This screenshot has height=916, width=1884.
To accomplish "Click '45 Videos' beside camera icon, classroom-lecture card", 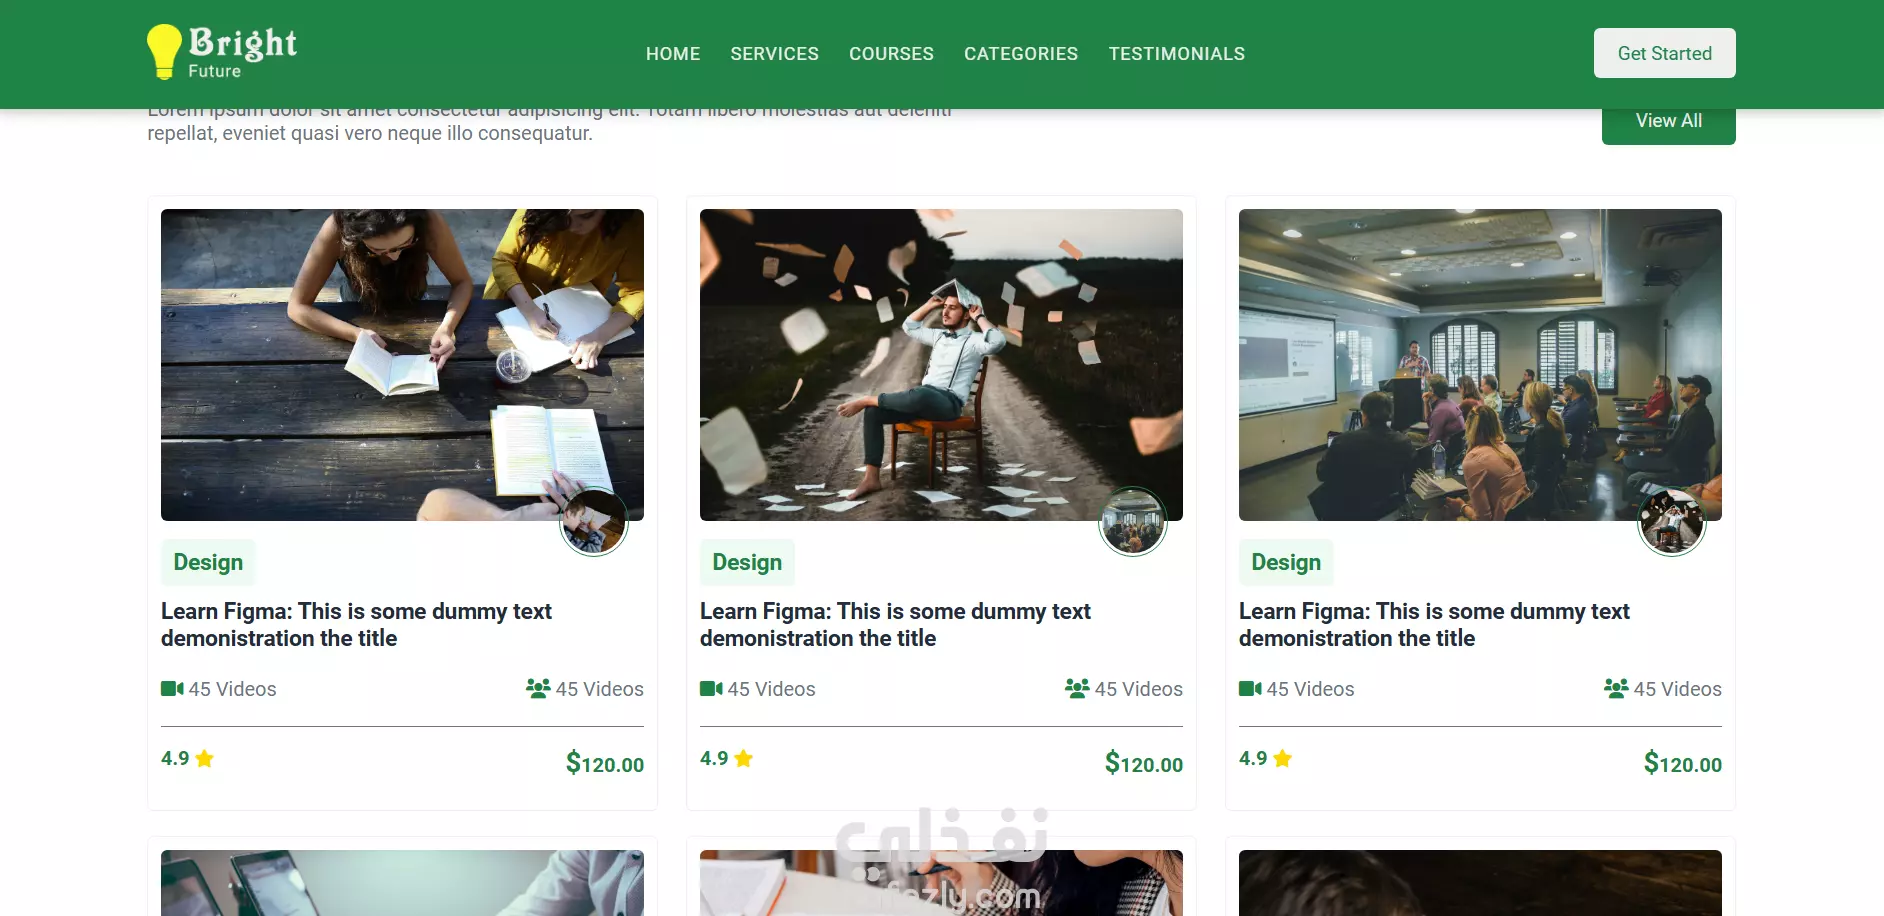I will coord(1311,689).
